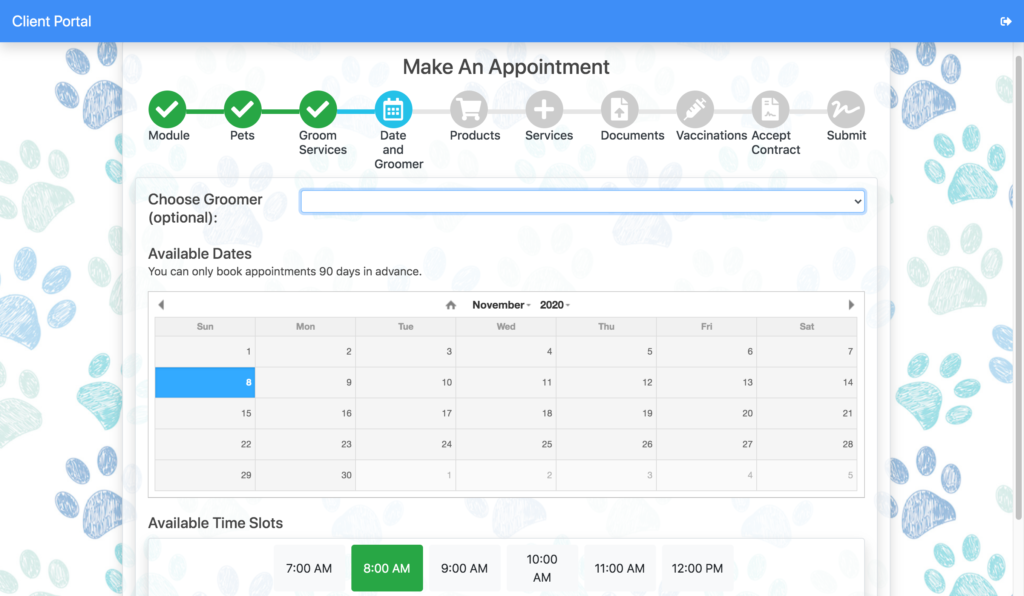This screenshot has height=596, width=1024.
Task: Advance calendar to next month
Action: click(x=851, y=305)
